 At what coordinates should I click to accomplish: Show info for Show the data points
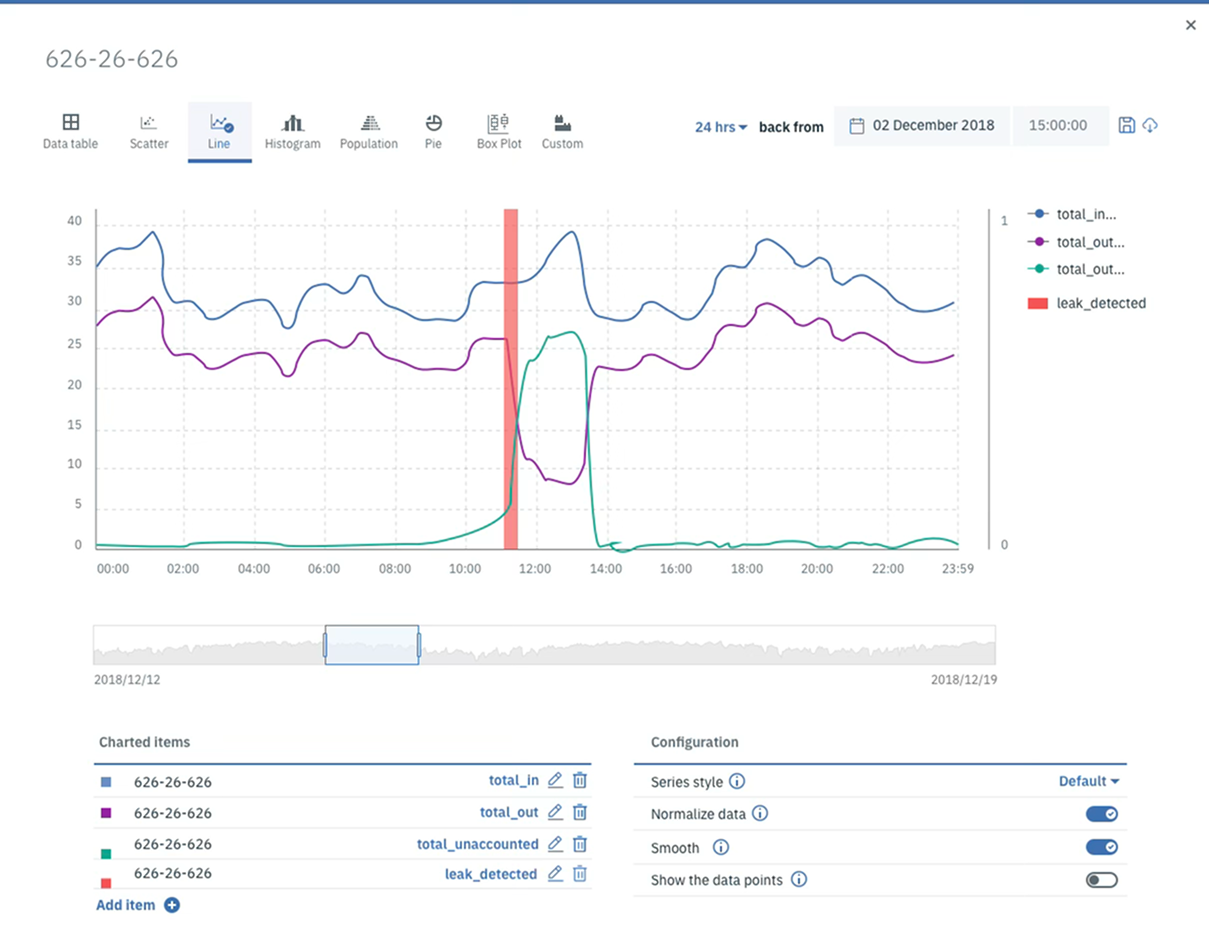tap(799, 880)
